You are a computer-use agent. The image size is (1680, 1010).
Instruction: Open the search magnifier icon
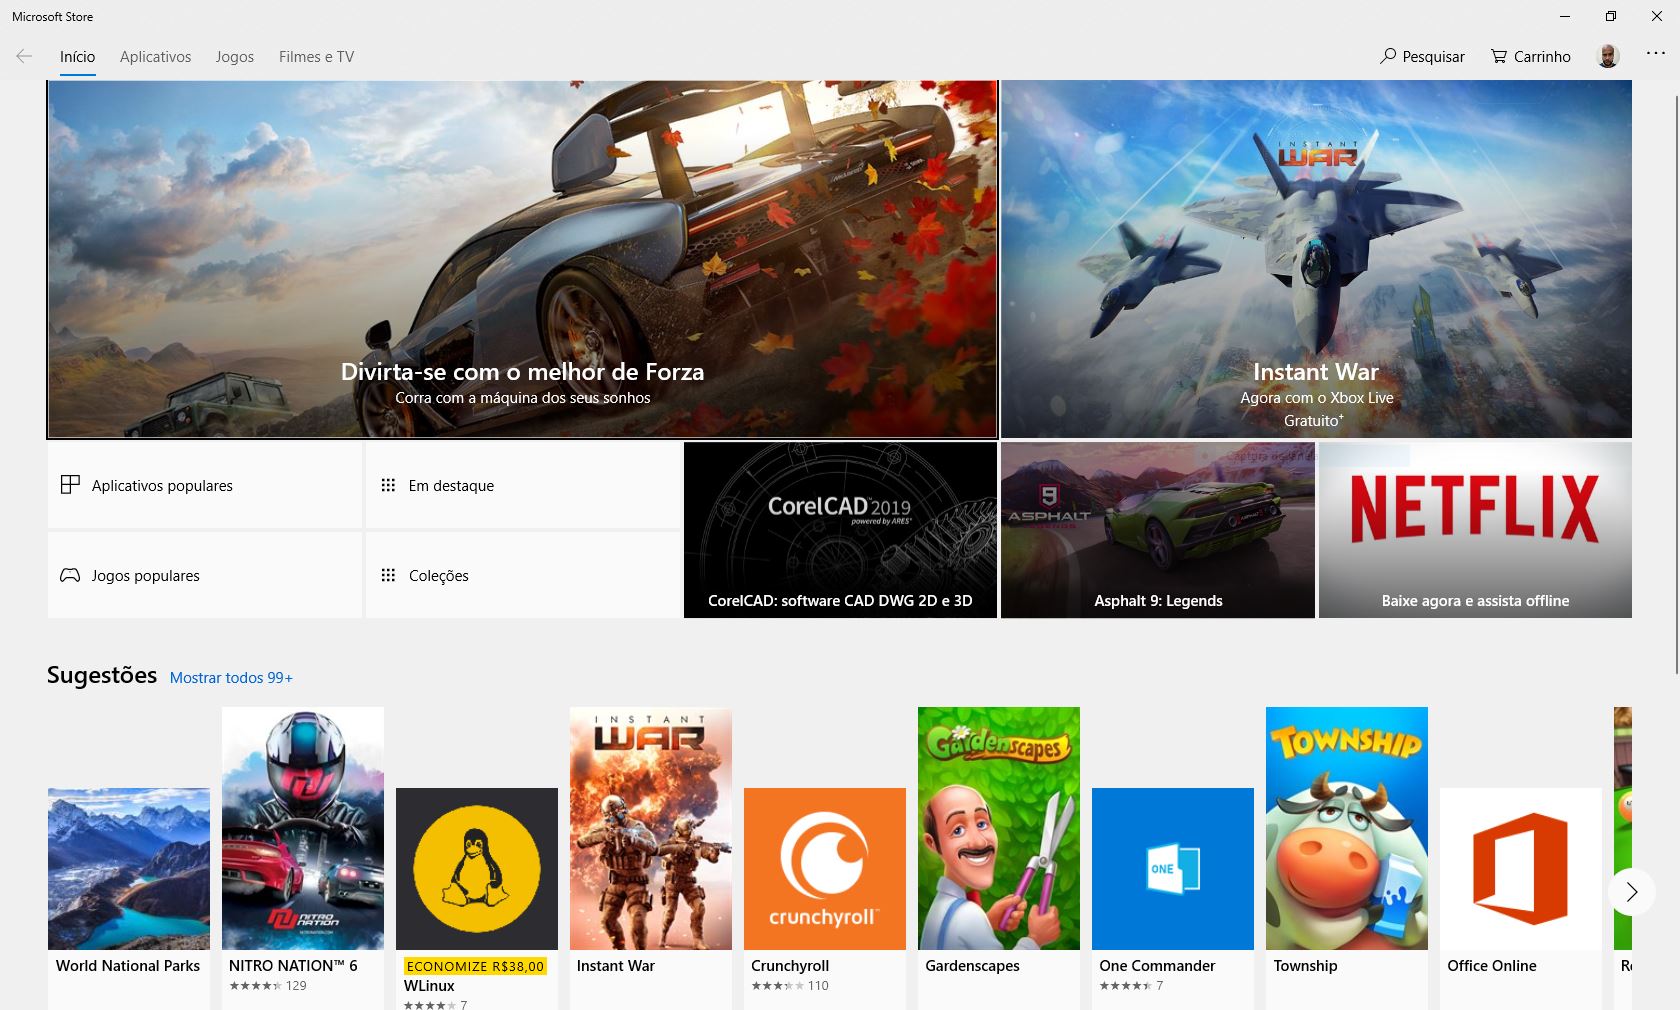tap(1388, 56)
